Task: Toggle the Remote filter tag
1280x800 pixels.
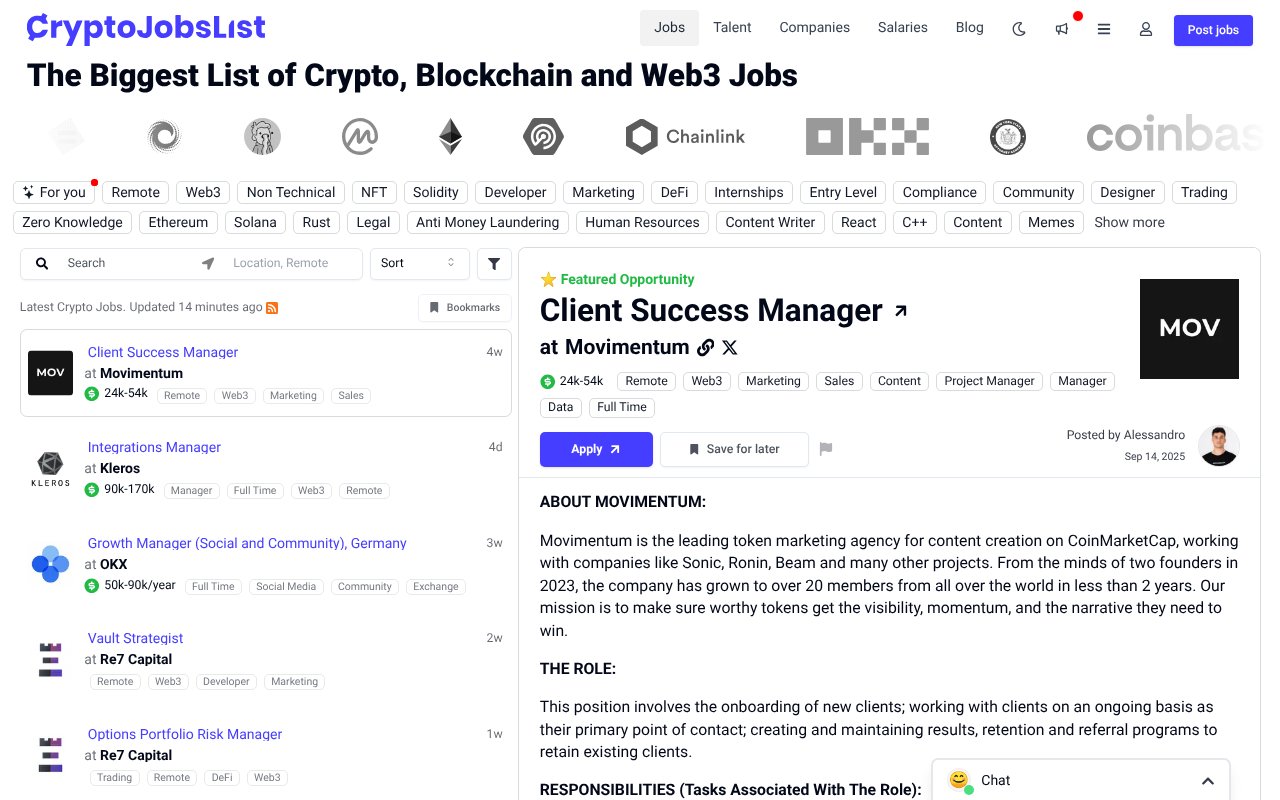Action: (135, 192)
